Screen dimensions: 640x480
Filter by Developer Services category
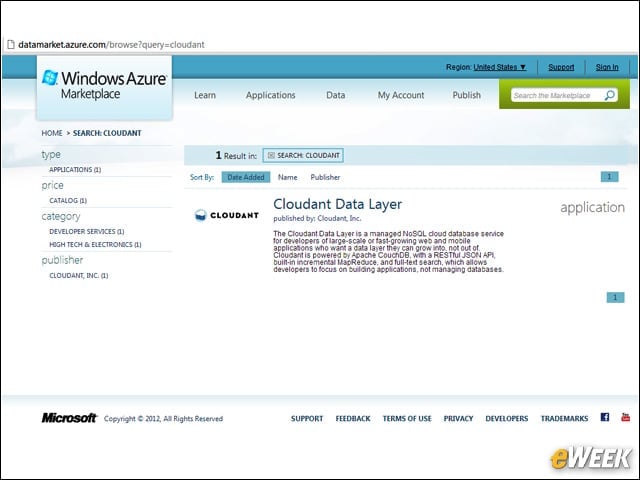87,231
